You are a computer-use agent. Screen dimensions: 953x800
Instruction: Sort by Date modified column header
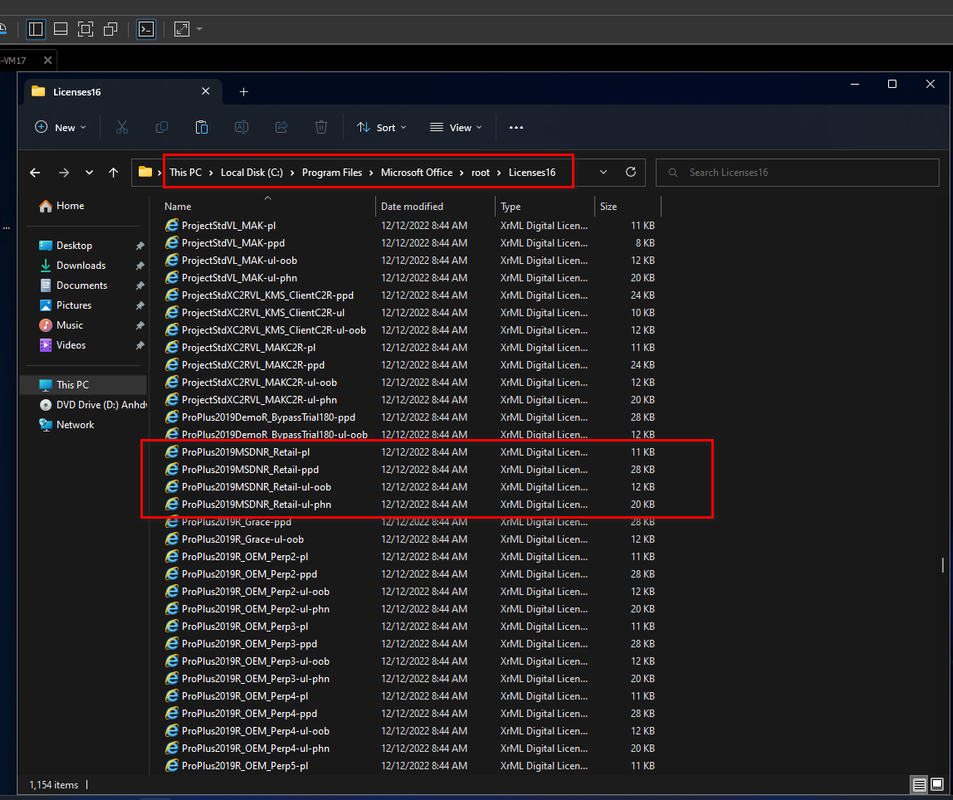pos(436,207)
